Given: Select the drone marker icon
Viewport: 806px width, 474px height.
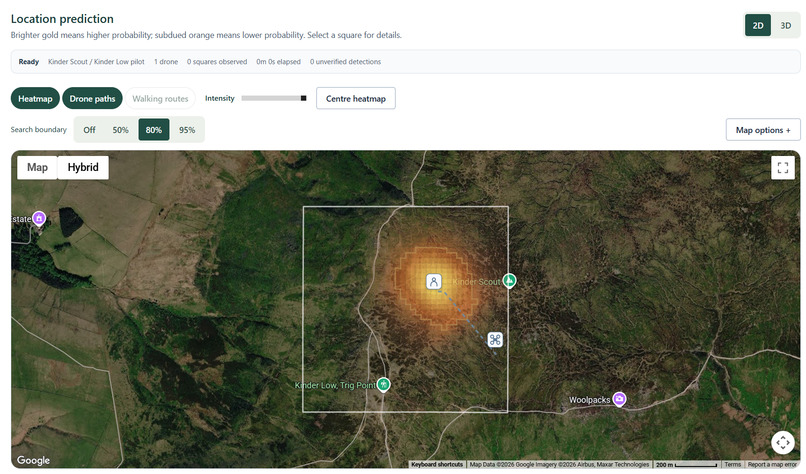Looking at the screenshot, I should [495, 339].
